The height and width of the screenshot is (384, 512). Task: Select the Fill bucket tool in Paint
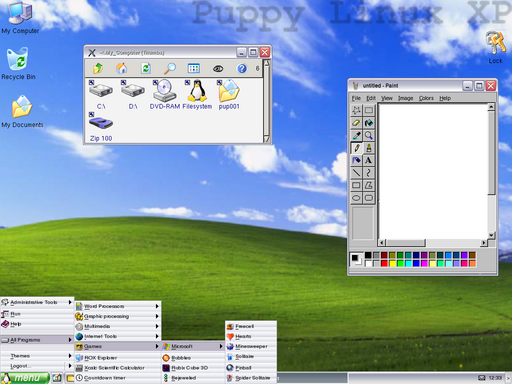click(x=369, y=123)
